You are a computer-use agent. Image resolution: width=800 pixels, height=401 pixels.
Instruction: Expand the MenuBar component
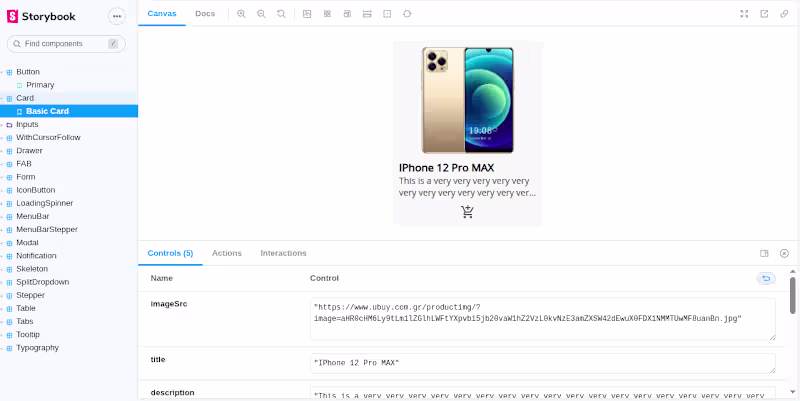[33, 217]
